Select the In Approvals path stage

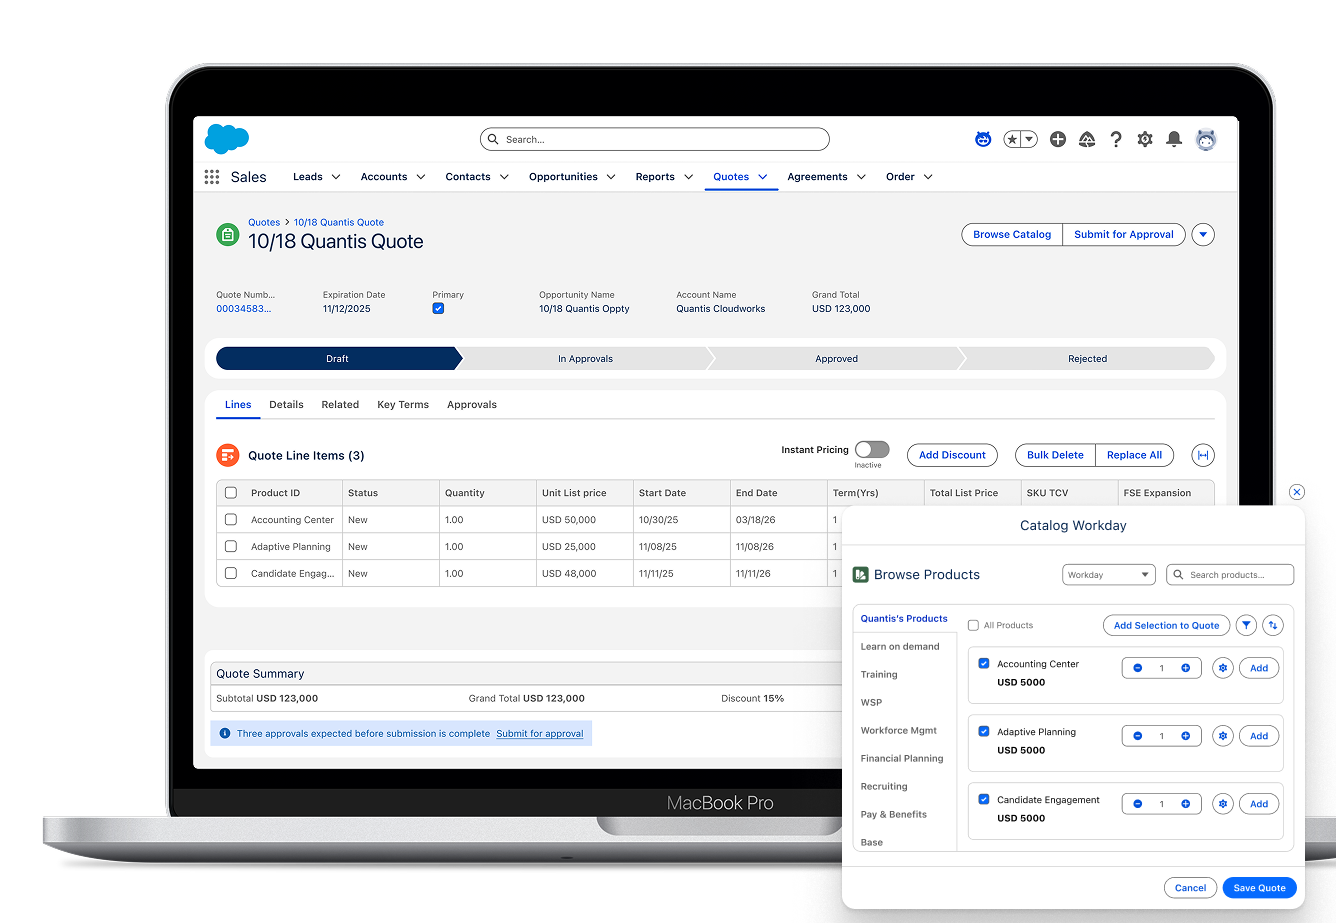click(x=585, y=359)
